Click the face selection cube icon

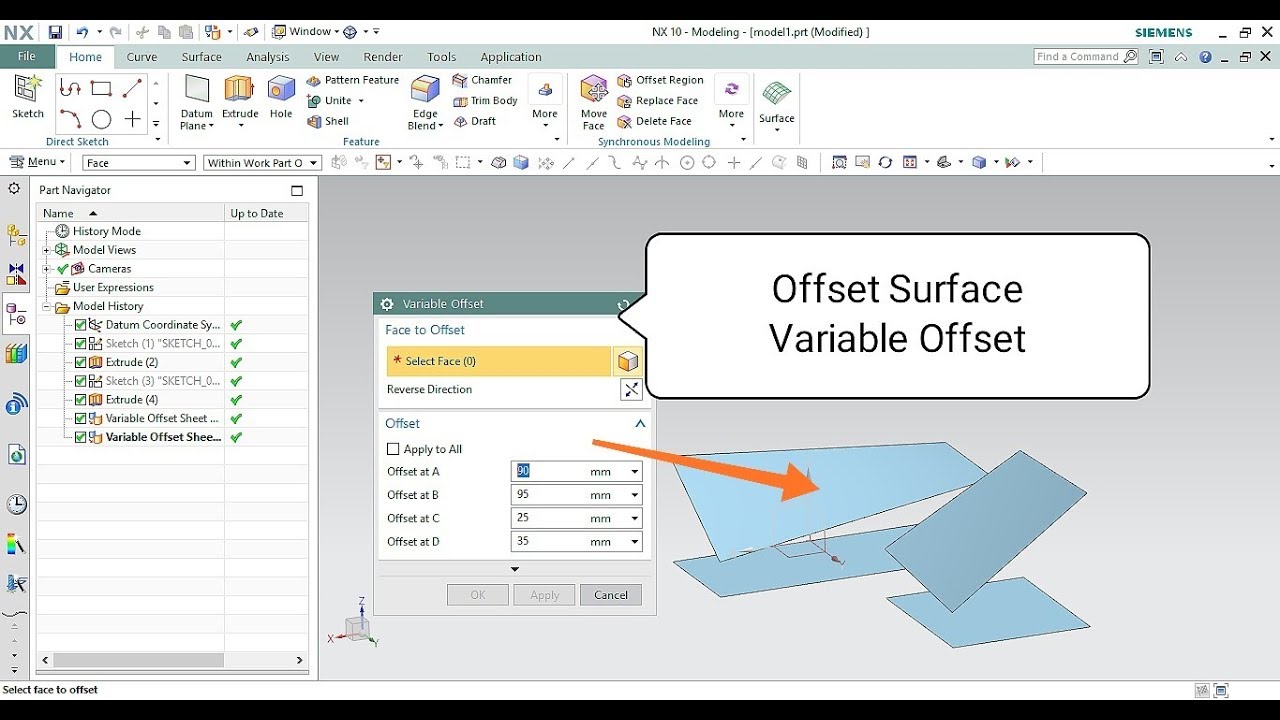pyautogui.click(x=629, y=361)
